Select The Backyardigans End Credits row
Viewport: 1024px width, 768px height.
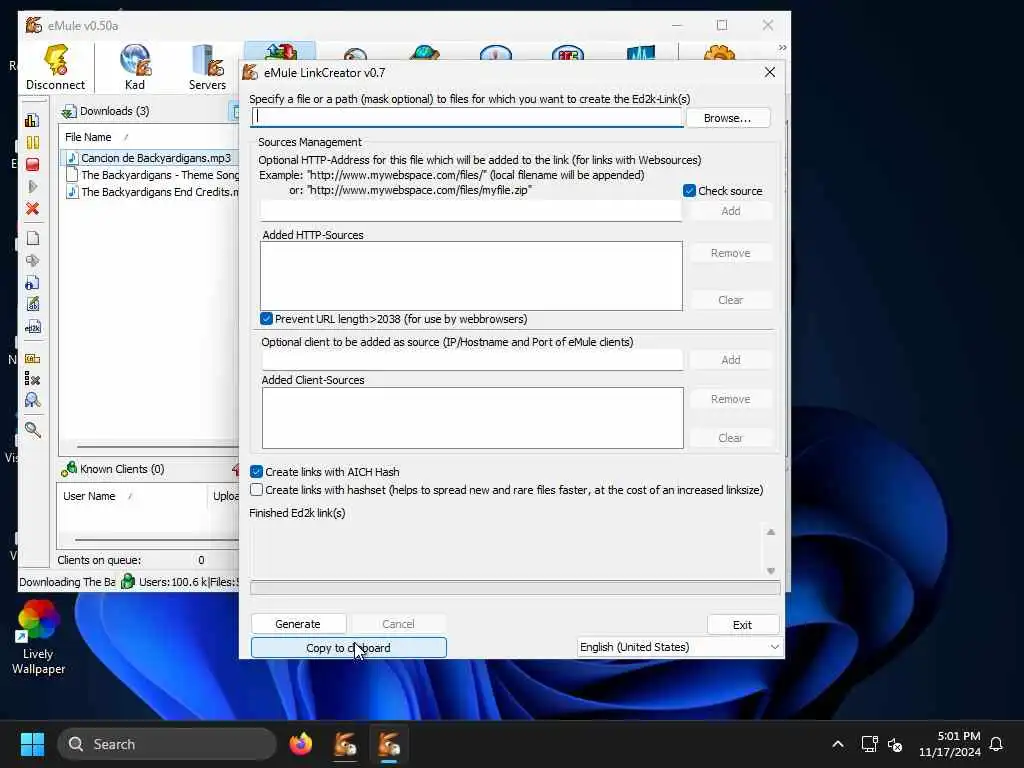(x=152, y=192)
